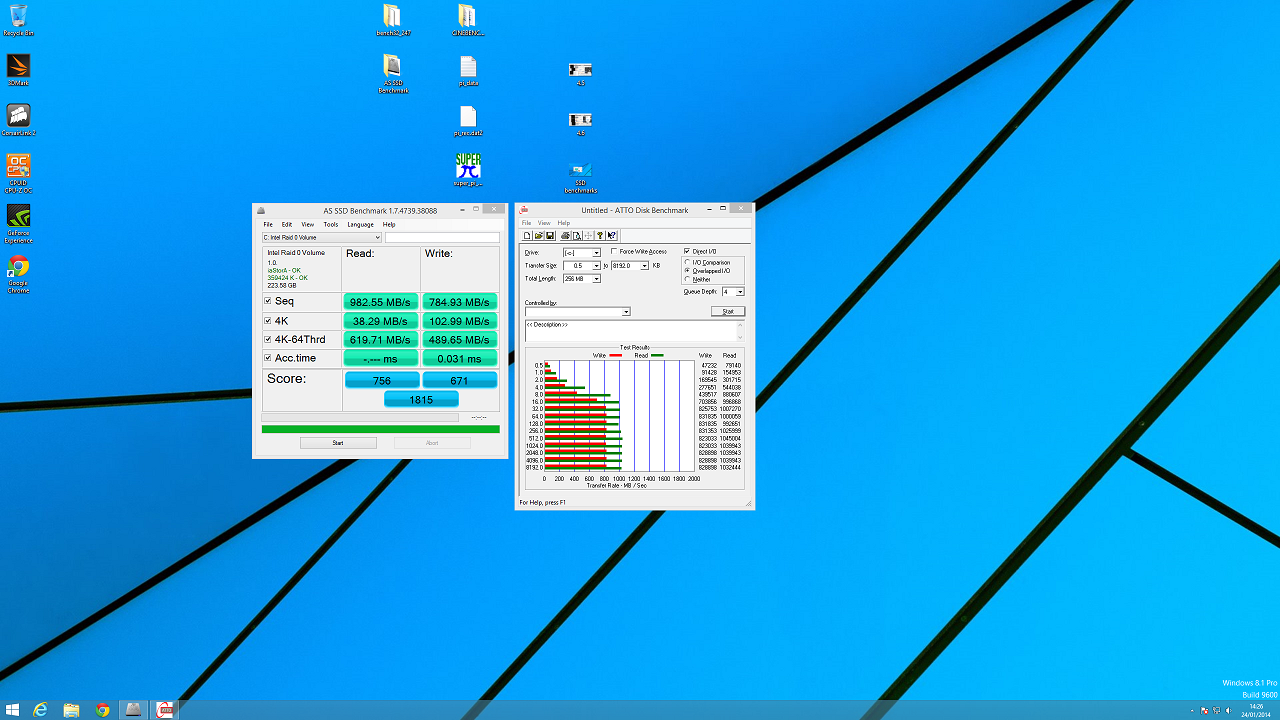Select pi_rec.dat2 file on desktop
This screenshot has height=720, width=1280.
click(468, 121)
